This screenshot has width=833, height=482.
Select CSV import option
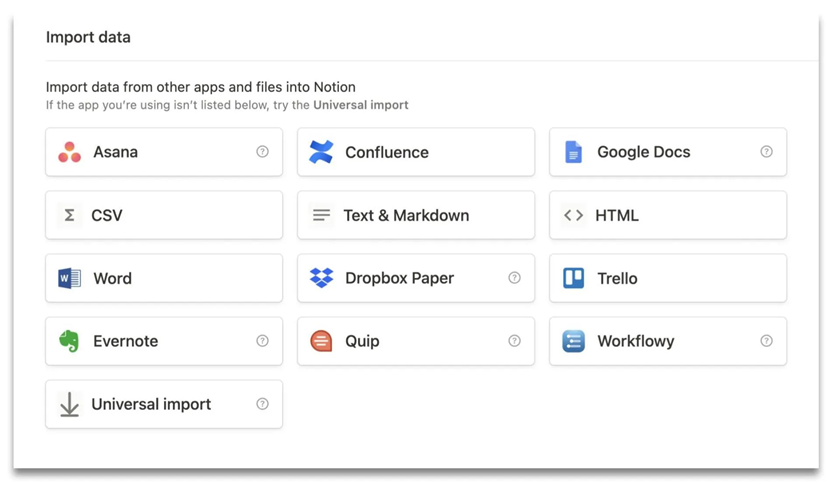[x=164, y=215]
